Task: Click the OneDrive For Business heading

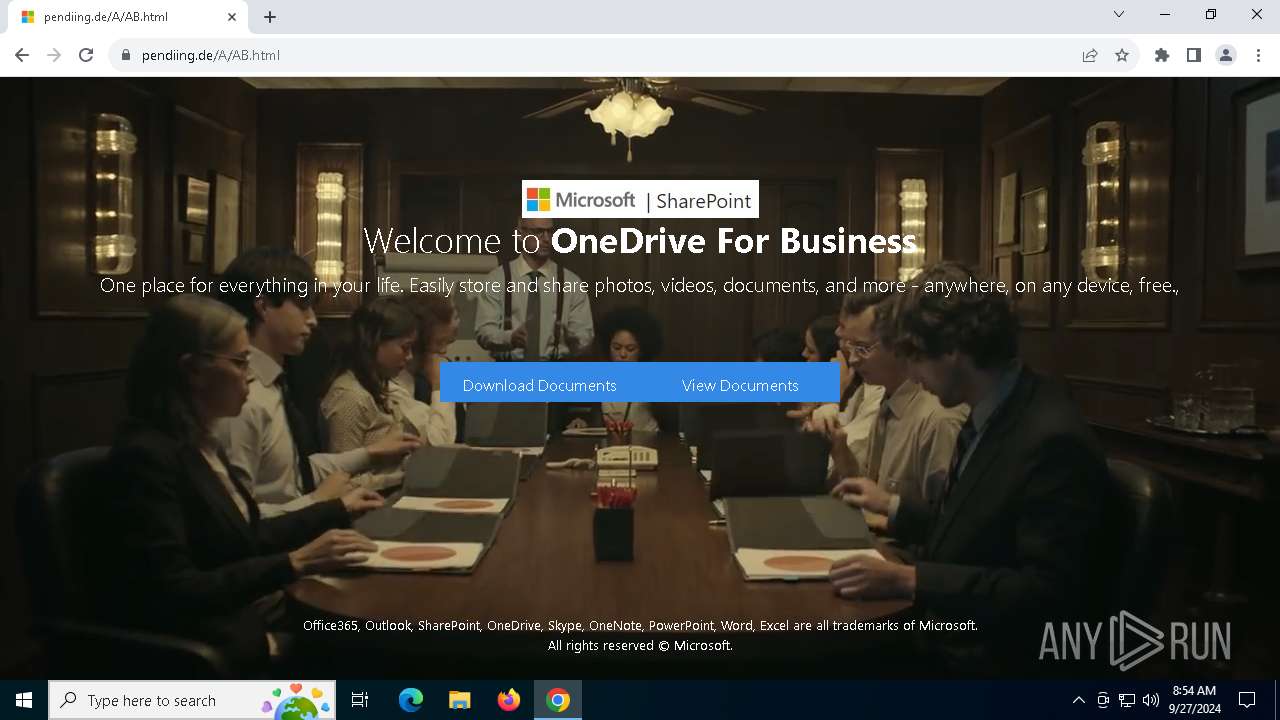Action: point(734,241)
